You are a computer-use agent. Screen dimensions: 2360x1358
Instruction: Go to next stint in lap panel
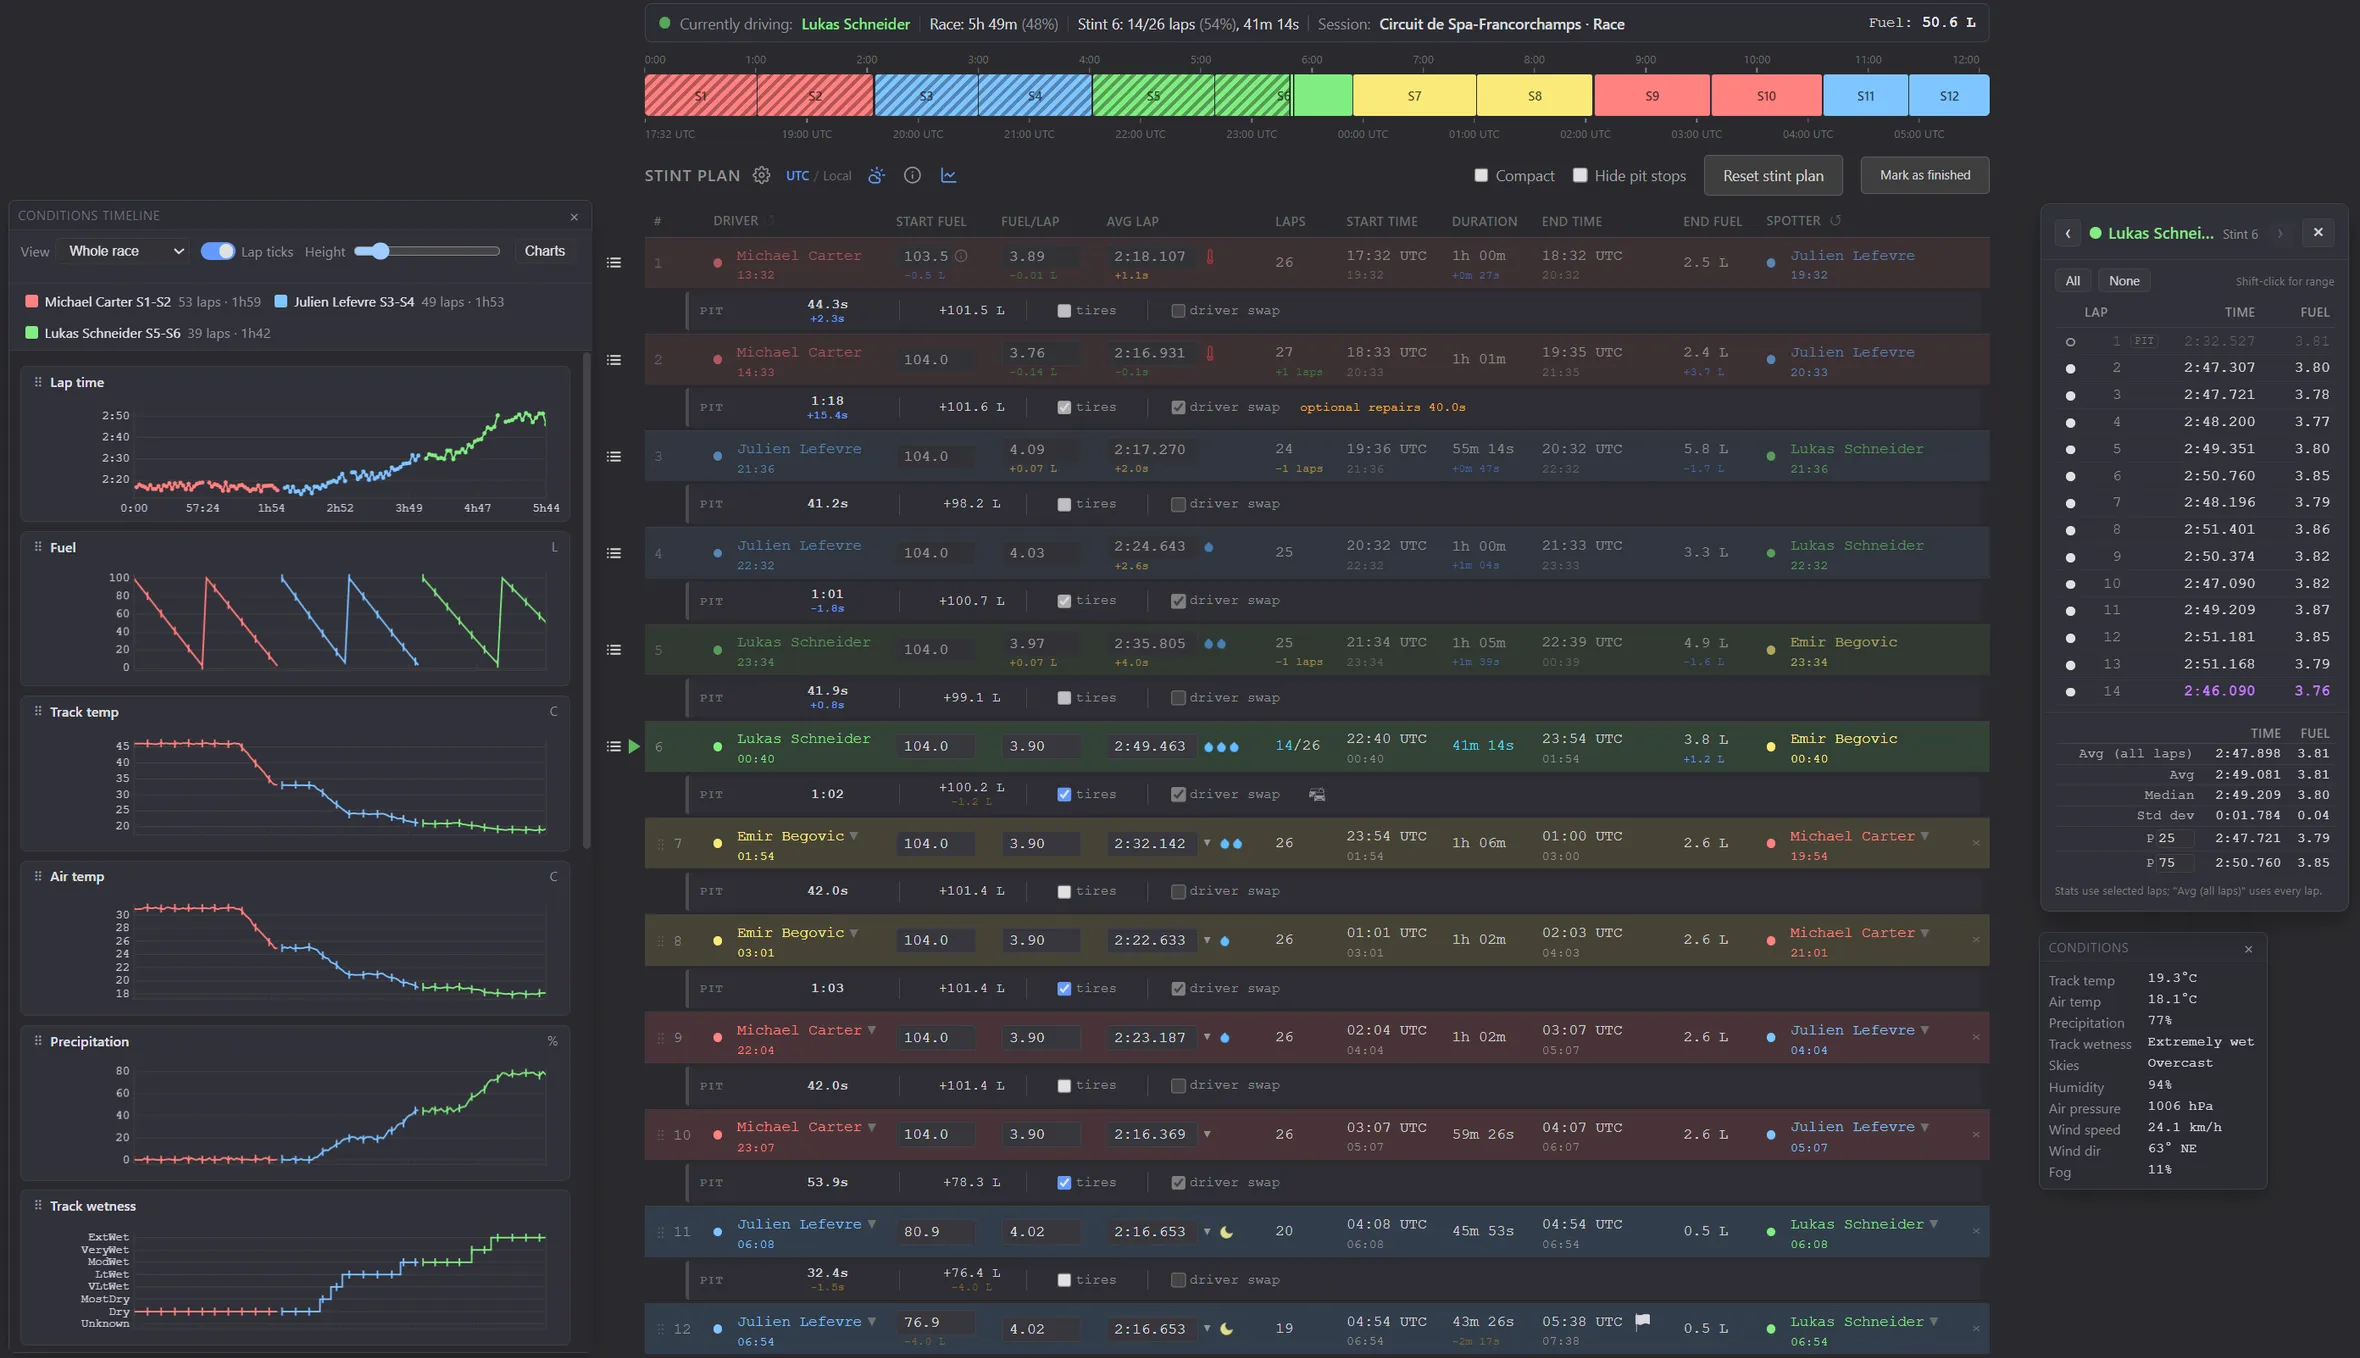click(x=2280, y=233)
